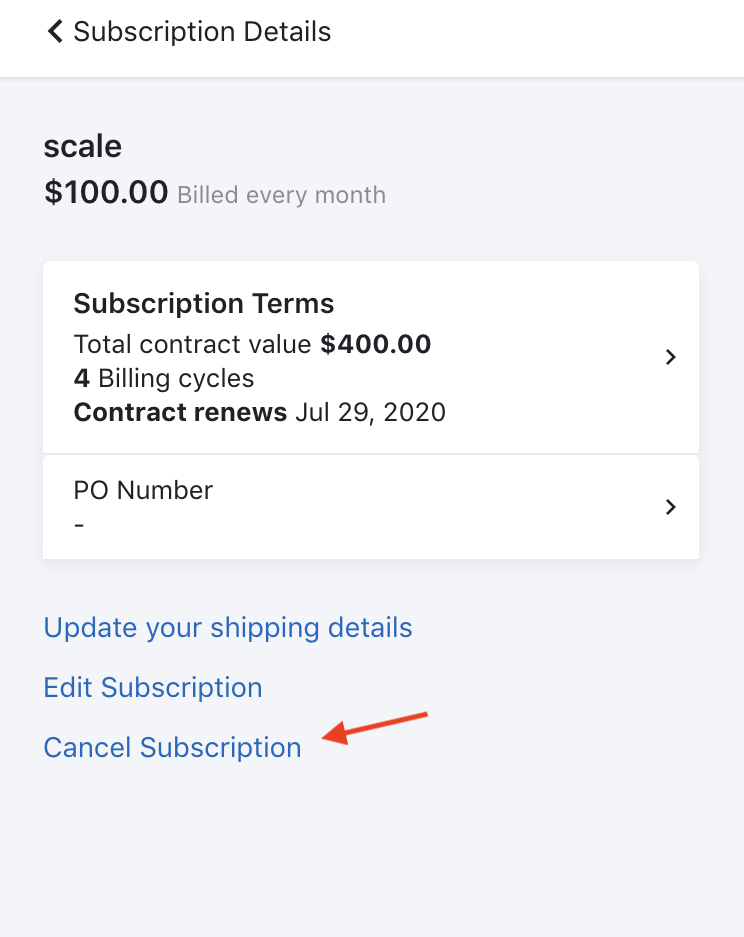Click the Cancel Subscription link
Image resolution: width=744 pixels, height=937 pixels.
(172, 748)
